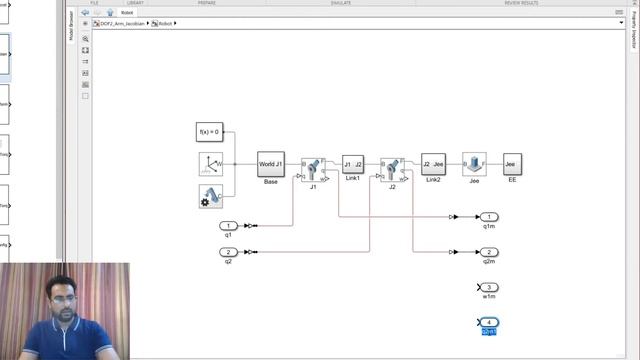This screenshot has width=640, height=360.
Task: Open the address bar dropdown arrow
Action: click(621, 23)
